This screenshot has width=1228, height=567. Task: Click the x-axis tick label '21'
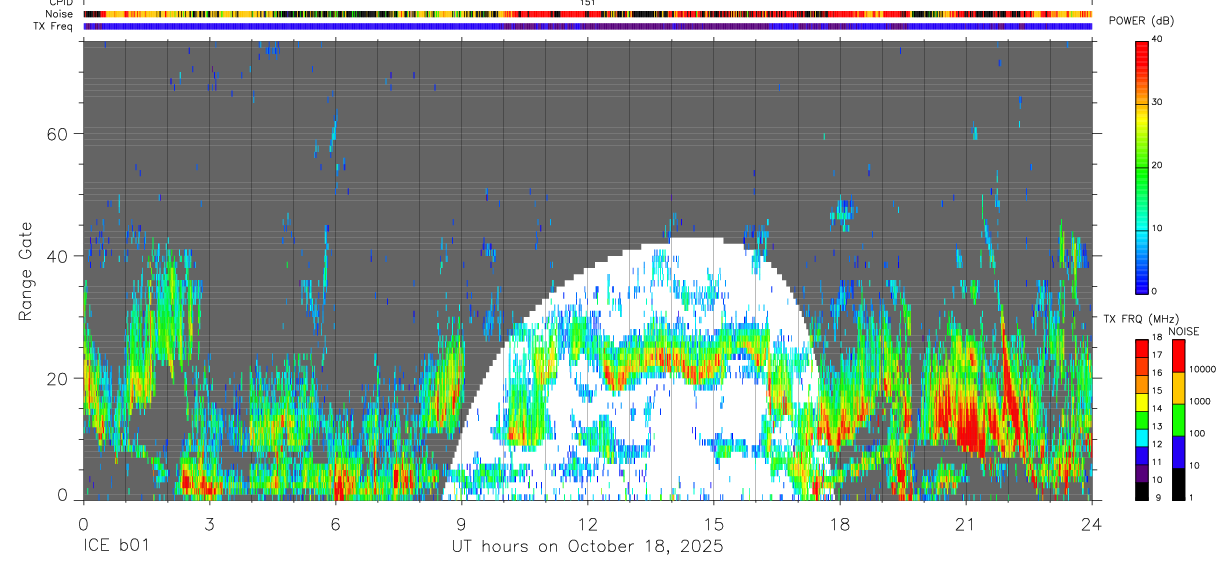coord(966,523)
